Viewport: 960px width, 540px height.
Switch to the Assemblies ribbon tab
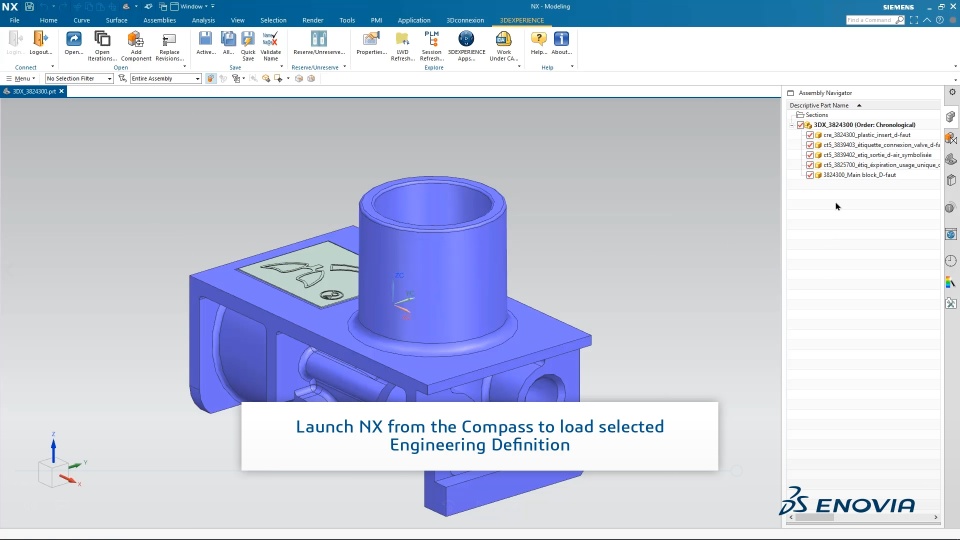(159, 20)
